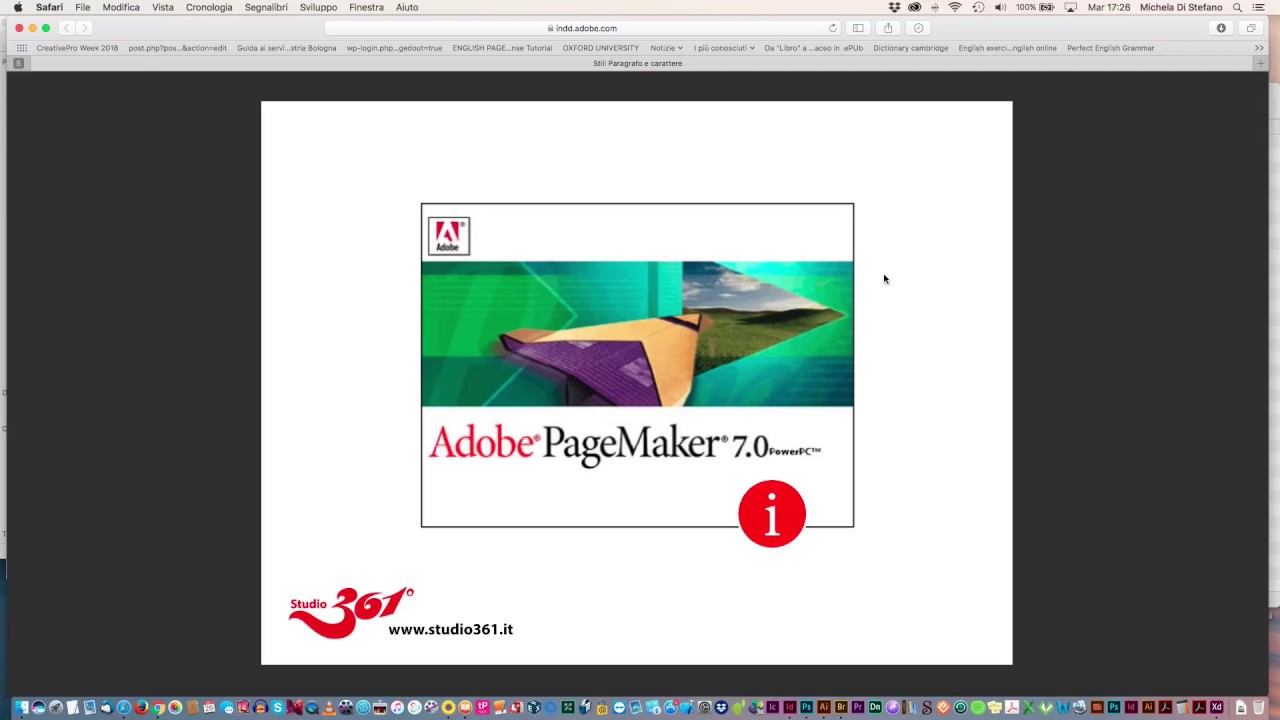Launch Adobe Xd from the Dock

point(1216,707)
